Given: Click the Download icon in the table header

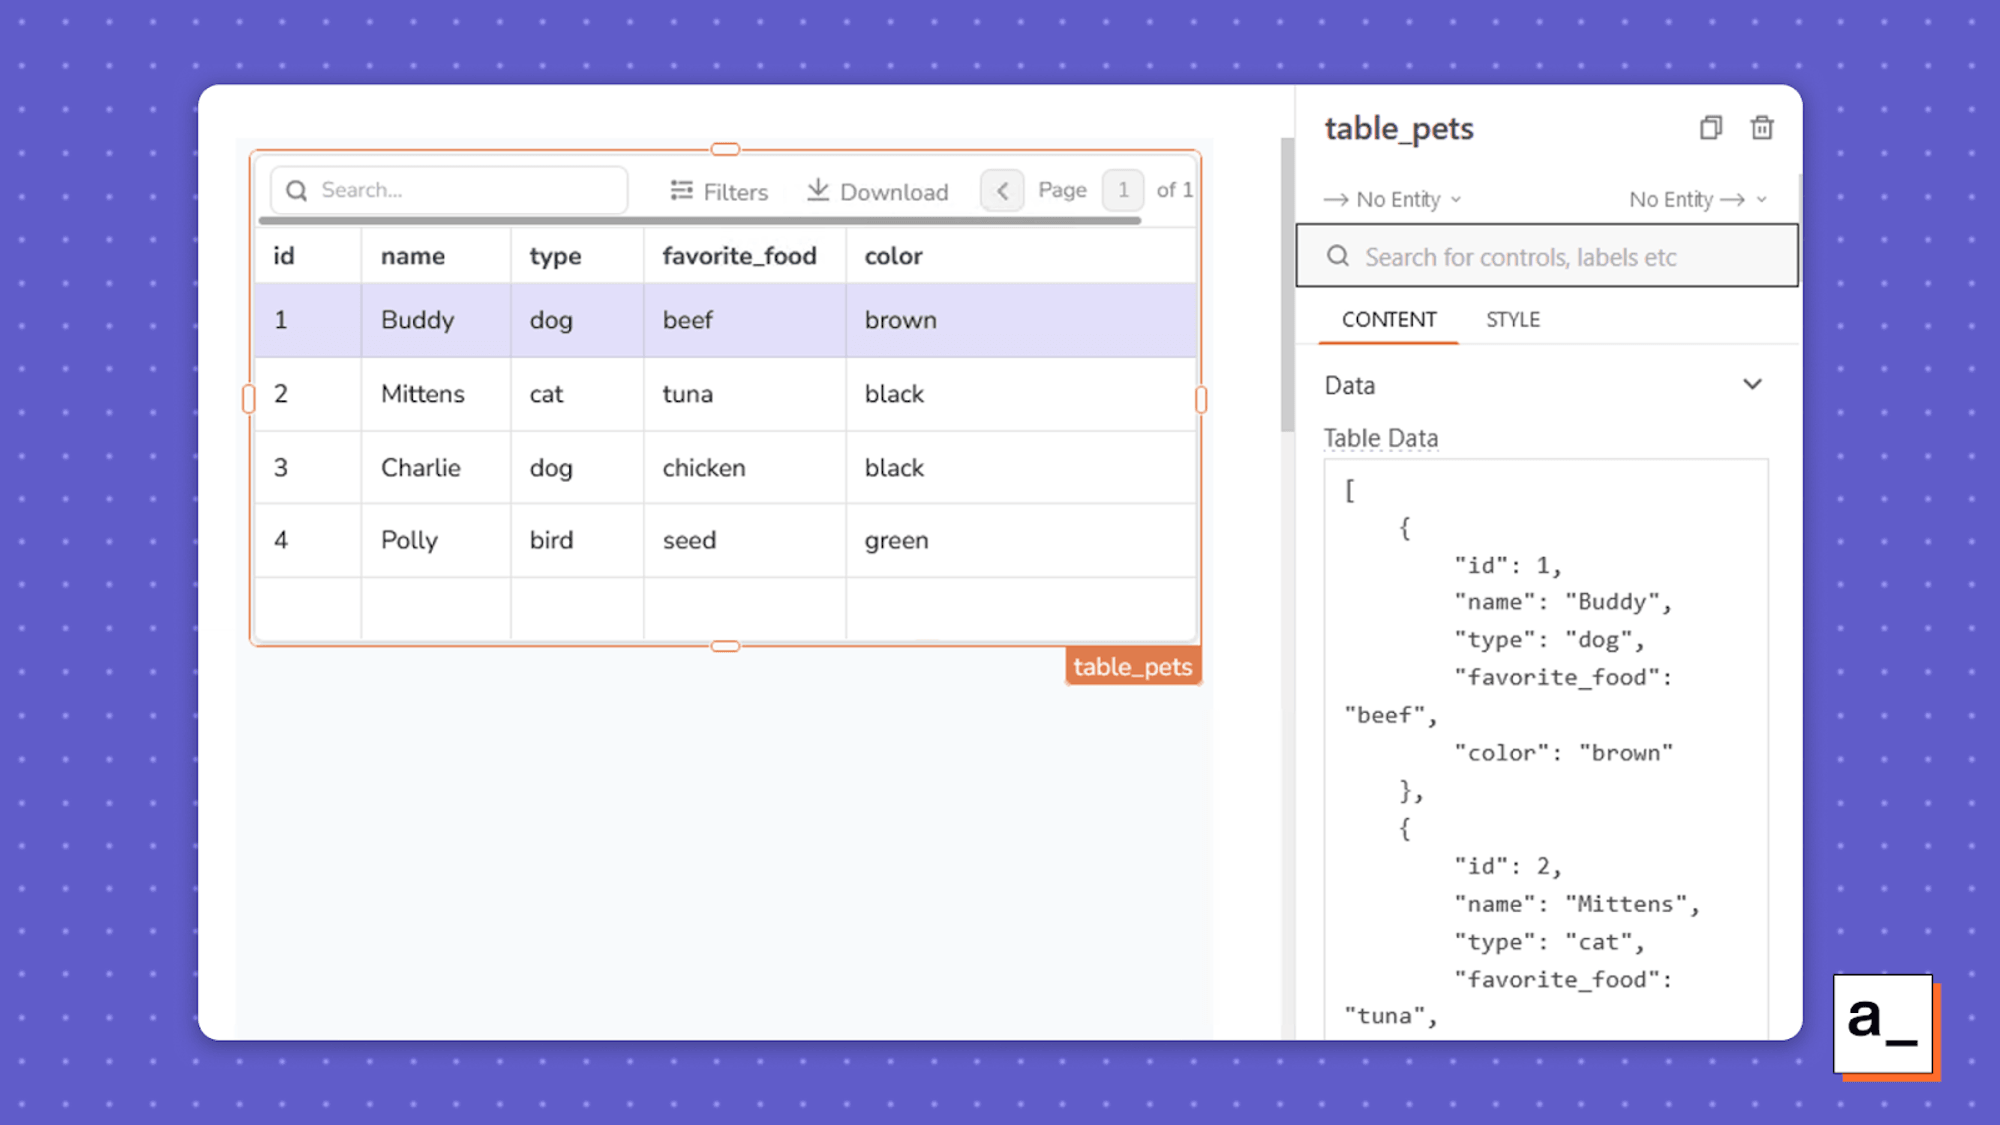Looking at the screenshot, I should coord(819,190).
